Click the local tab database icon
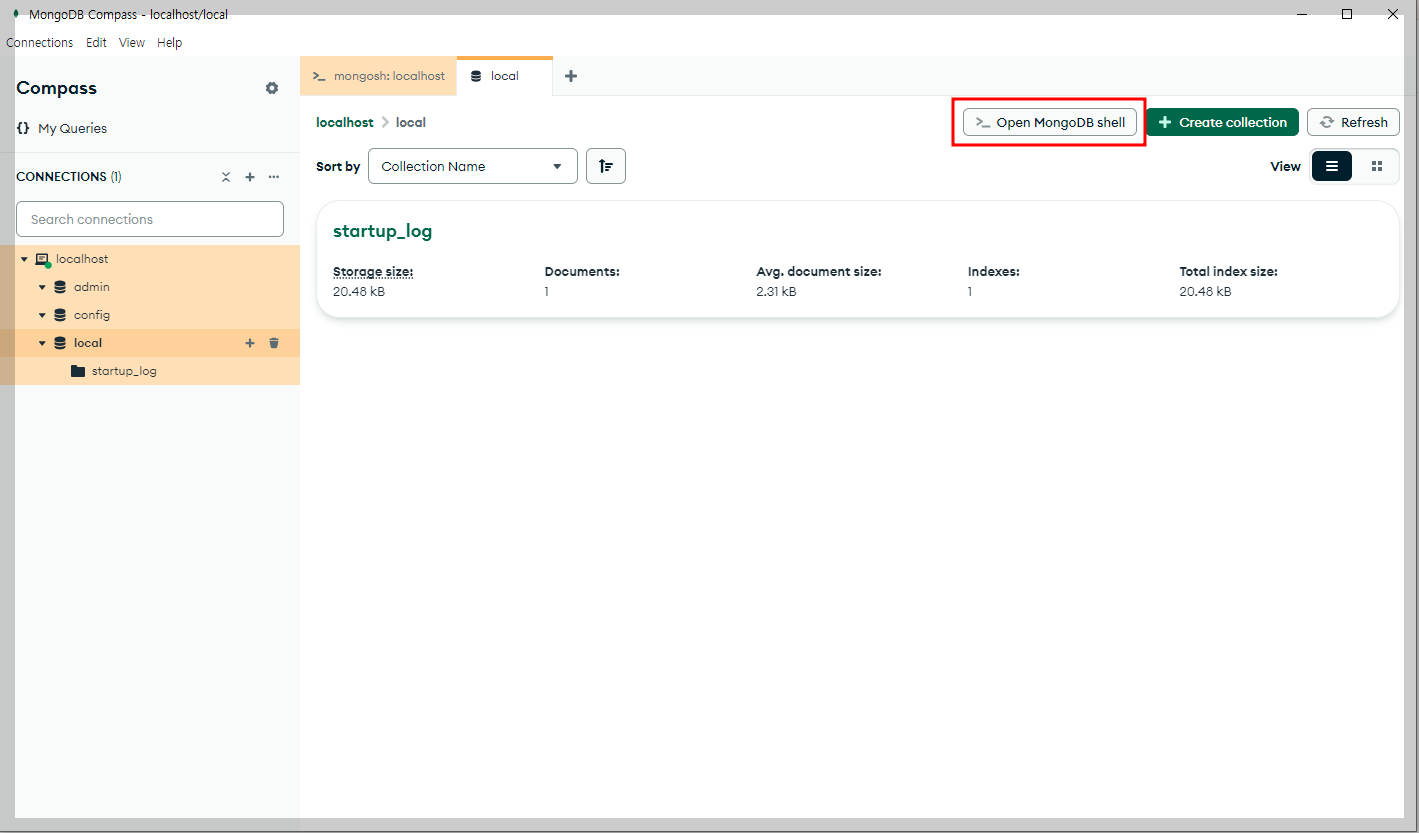 (476, 76)
